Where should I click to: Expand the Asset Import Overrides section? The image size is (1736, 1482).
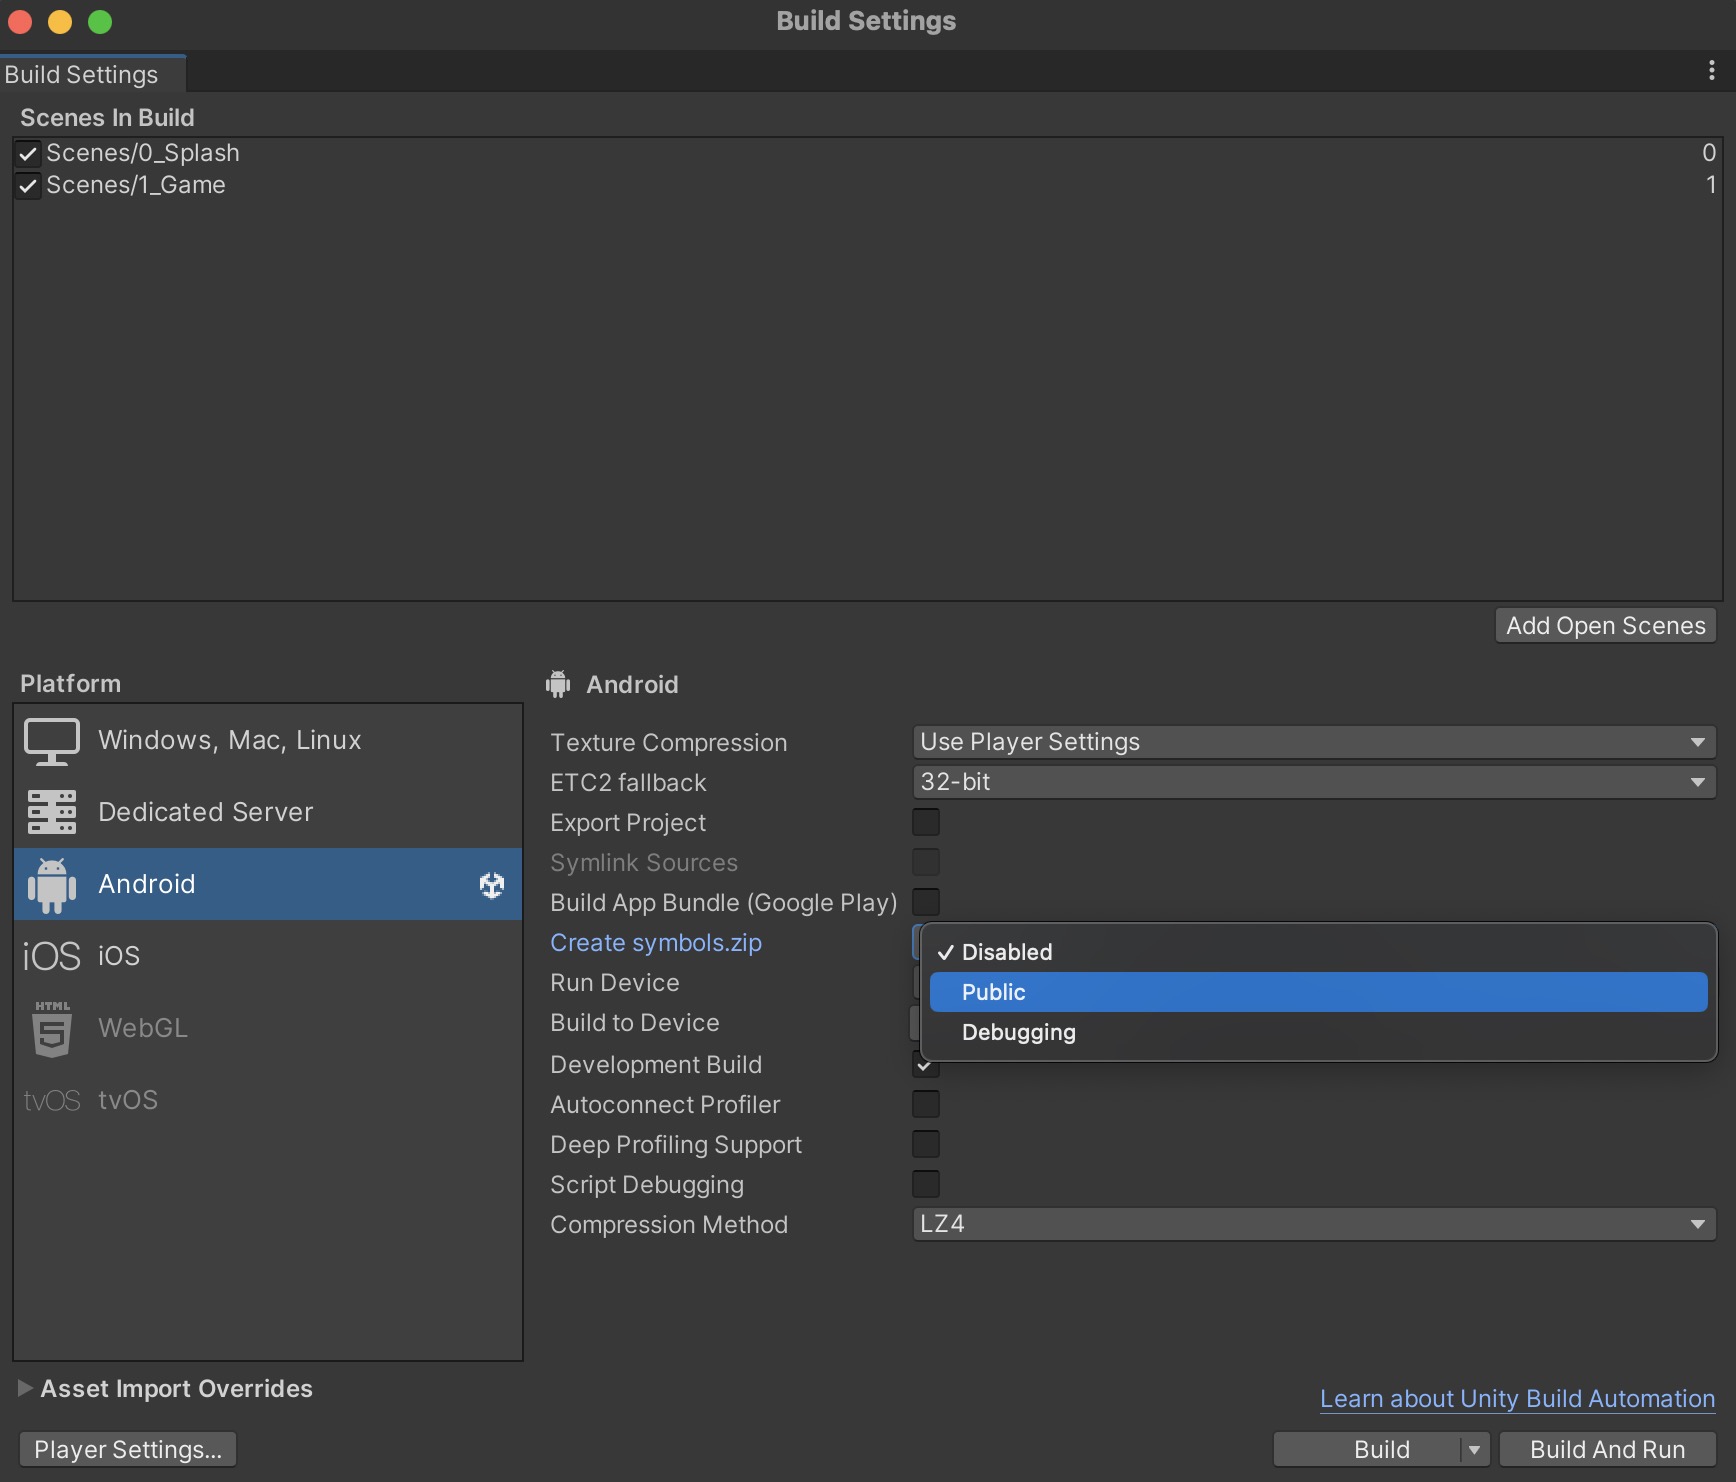(x=26, y=1388)
